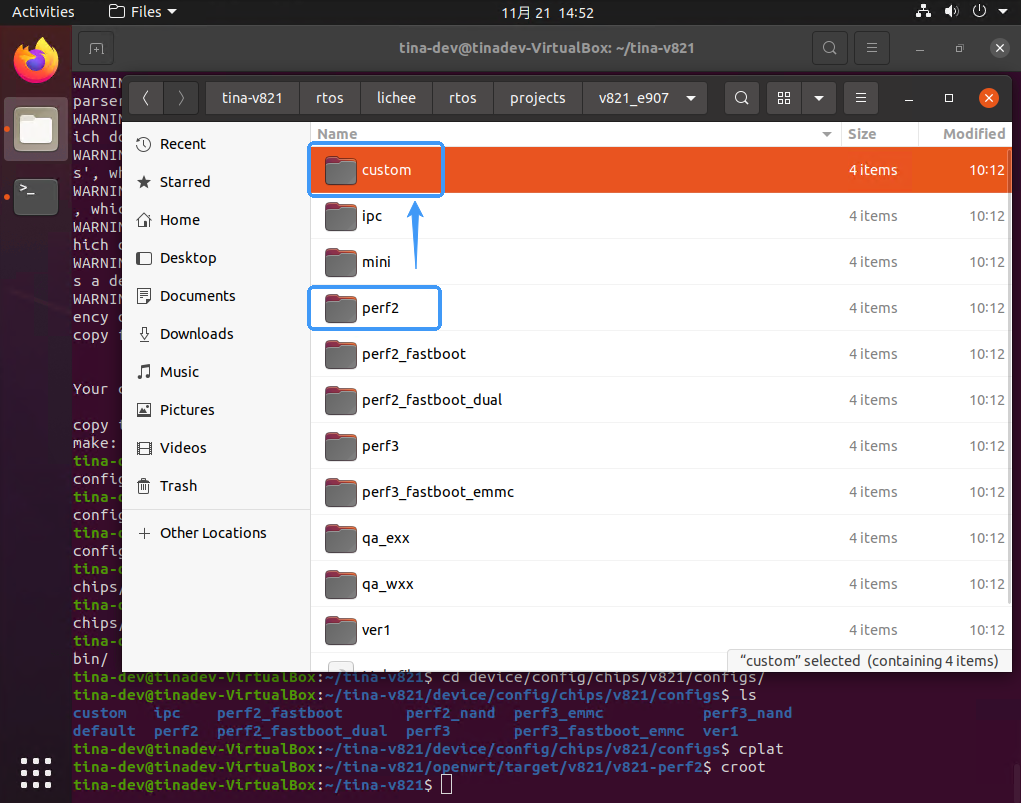Navigate to lichee in the path bar

[x=404, y=98]
